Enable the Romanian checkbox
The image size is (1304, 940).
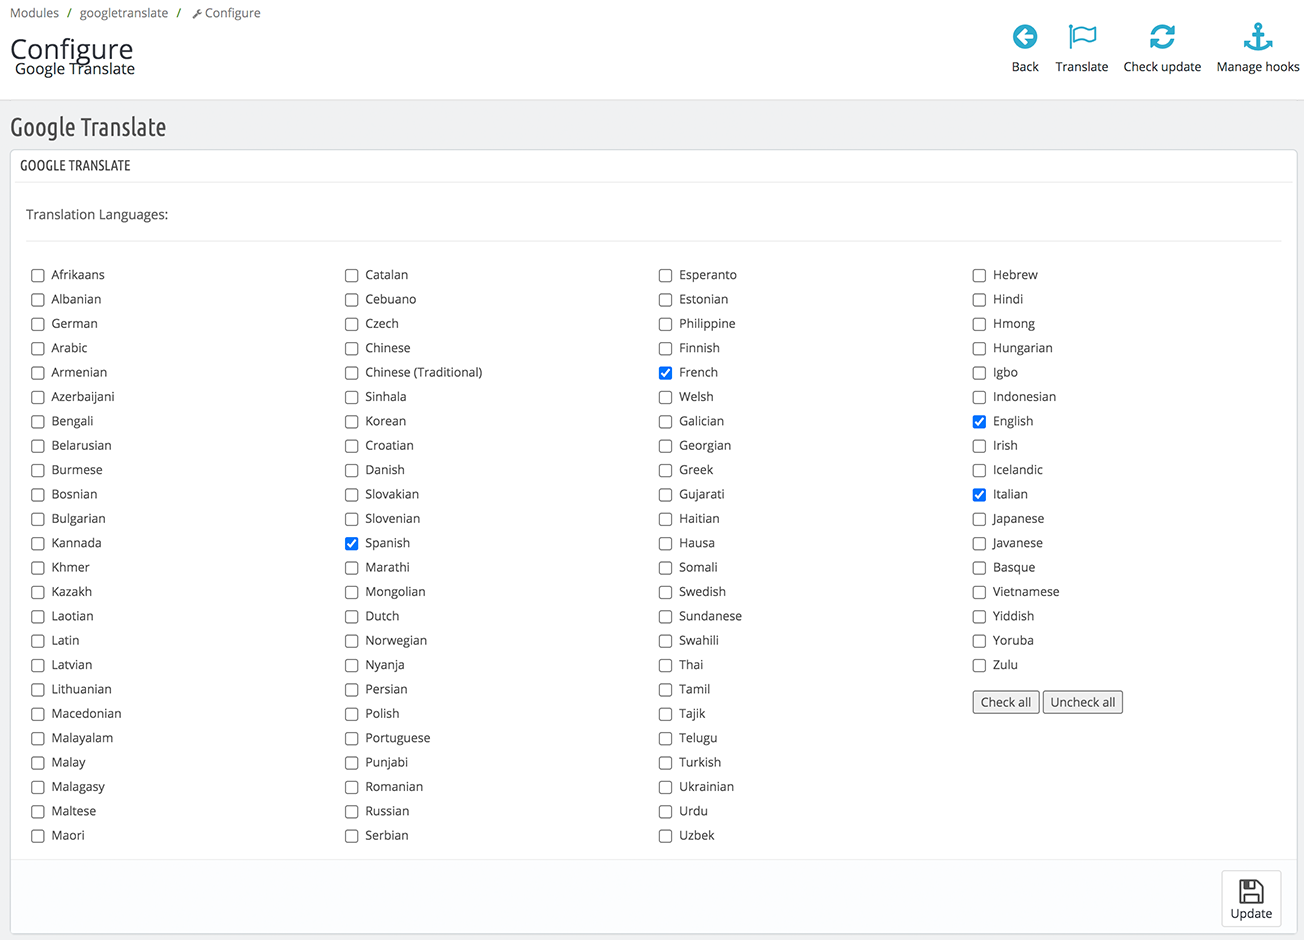coord(352,788)
